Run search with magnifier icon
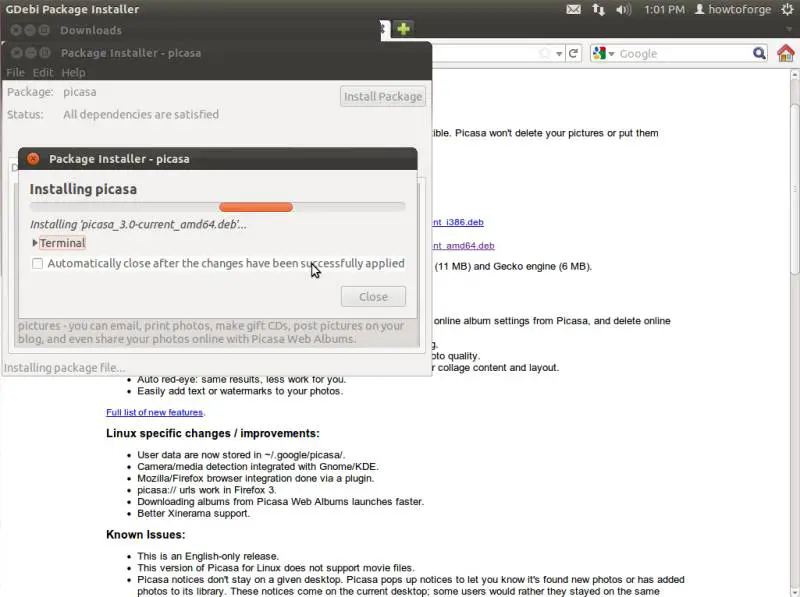Viewport: 800px width, 597px height. [759, 53]
